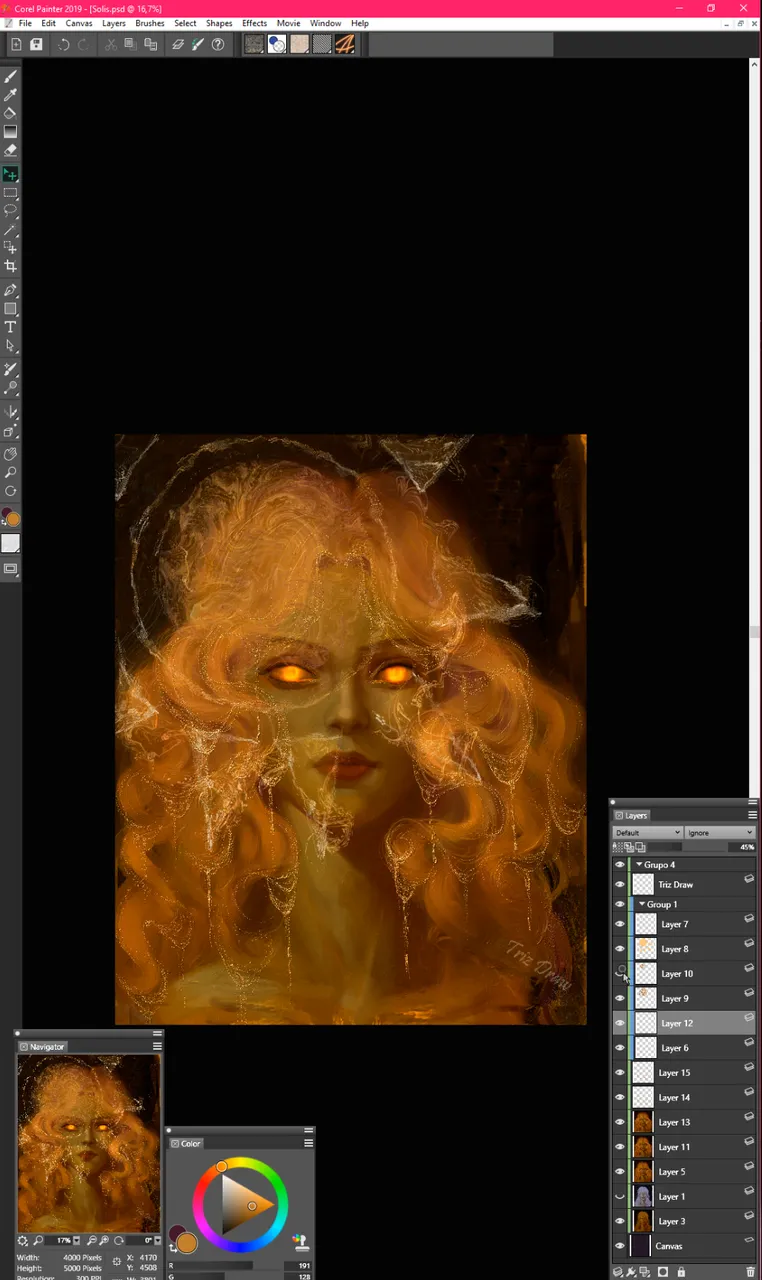Select the Shape Selection arrow tool
The image size is (762, 1280).
coord(11,346)
